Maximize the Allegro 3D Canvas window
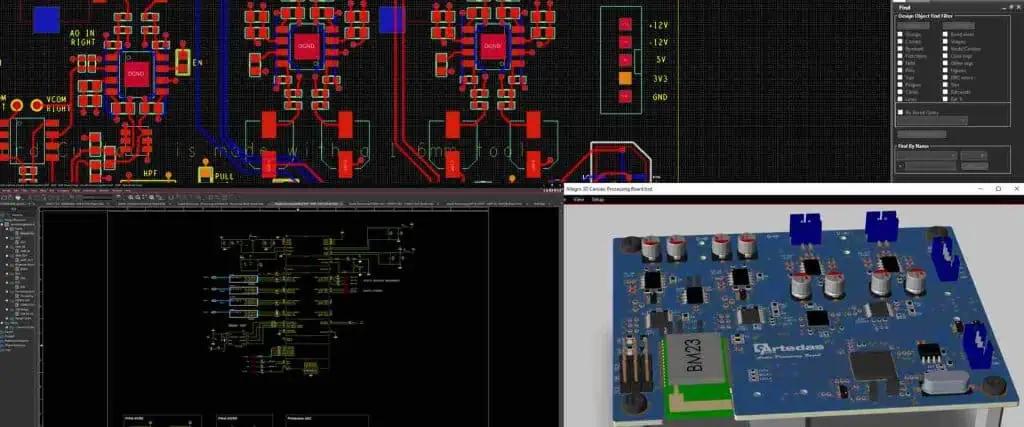The image size is (1024, 427). click(x=998, y=188)
